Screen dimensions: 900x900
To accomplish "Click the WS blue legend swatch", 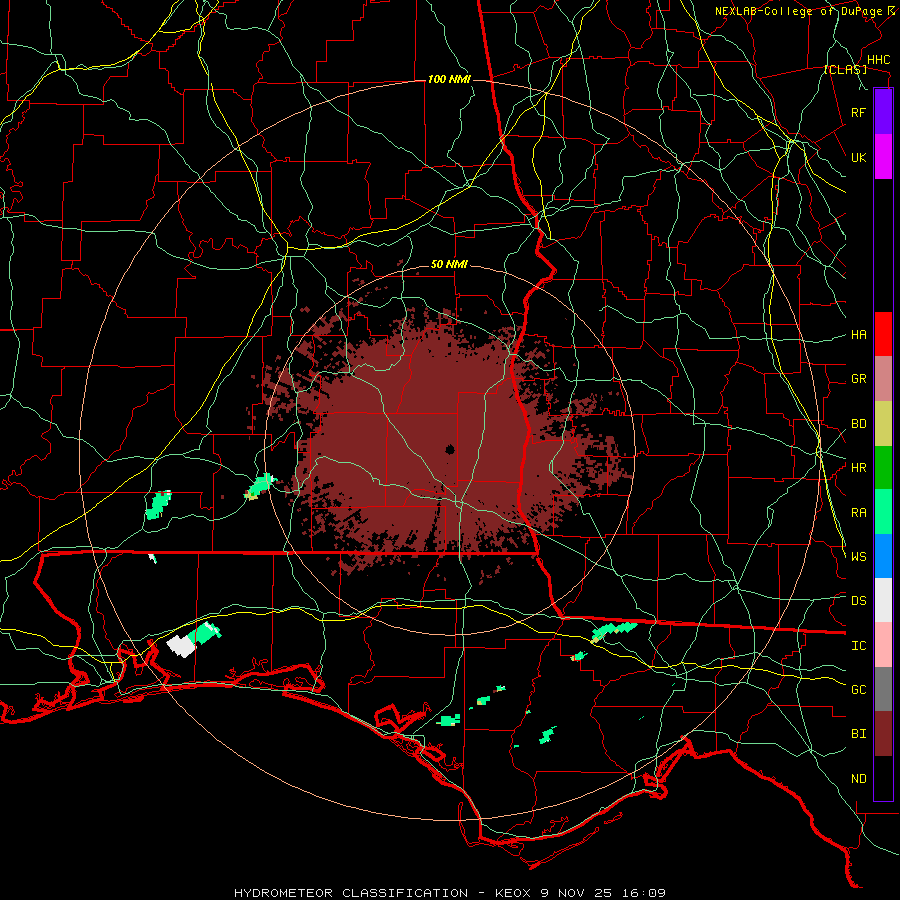I will pos(883,556).
